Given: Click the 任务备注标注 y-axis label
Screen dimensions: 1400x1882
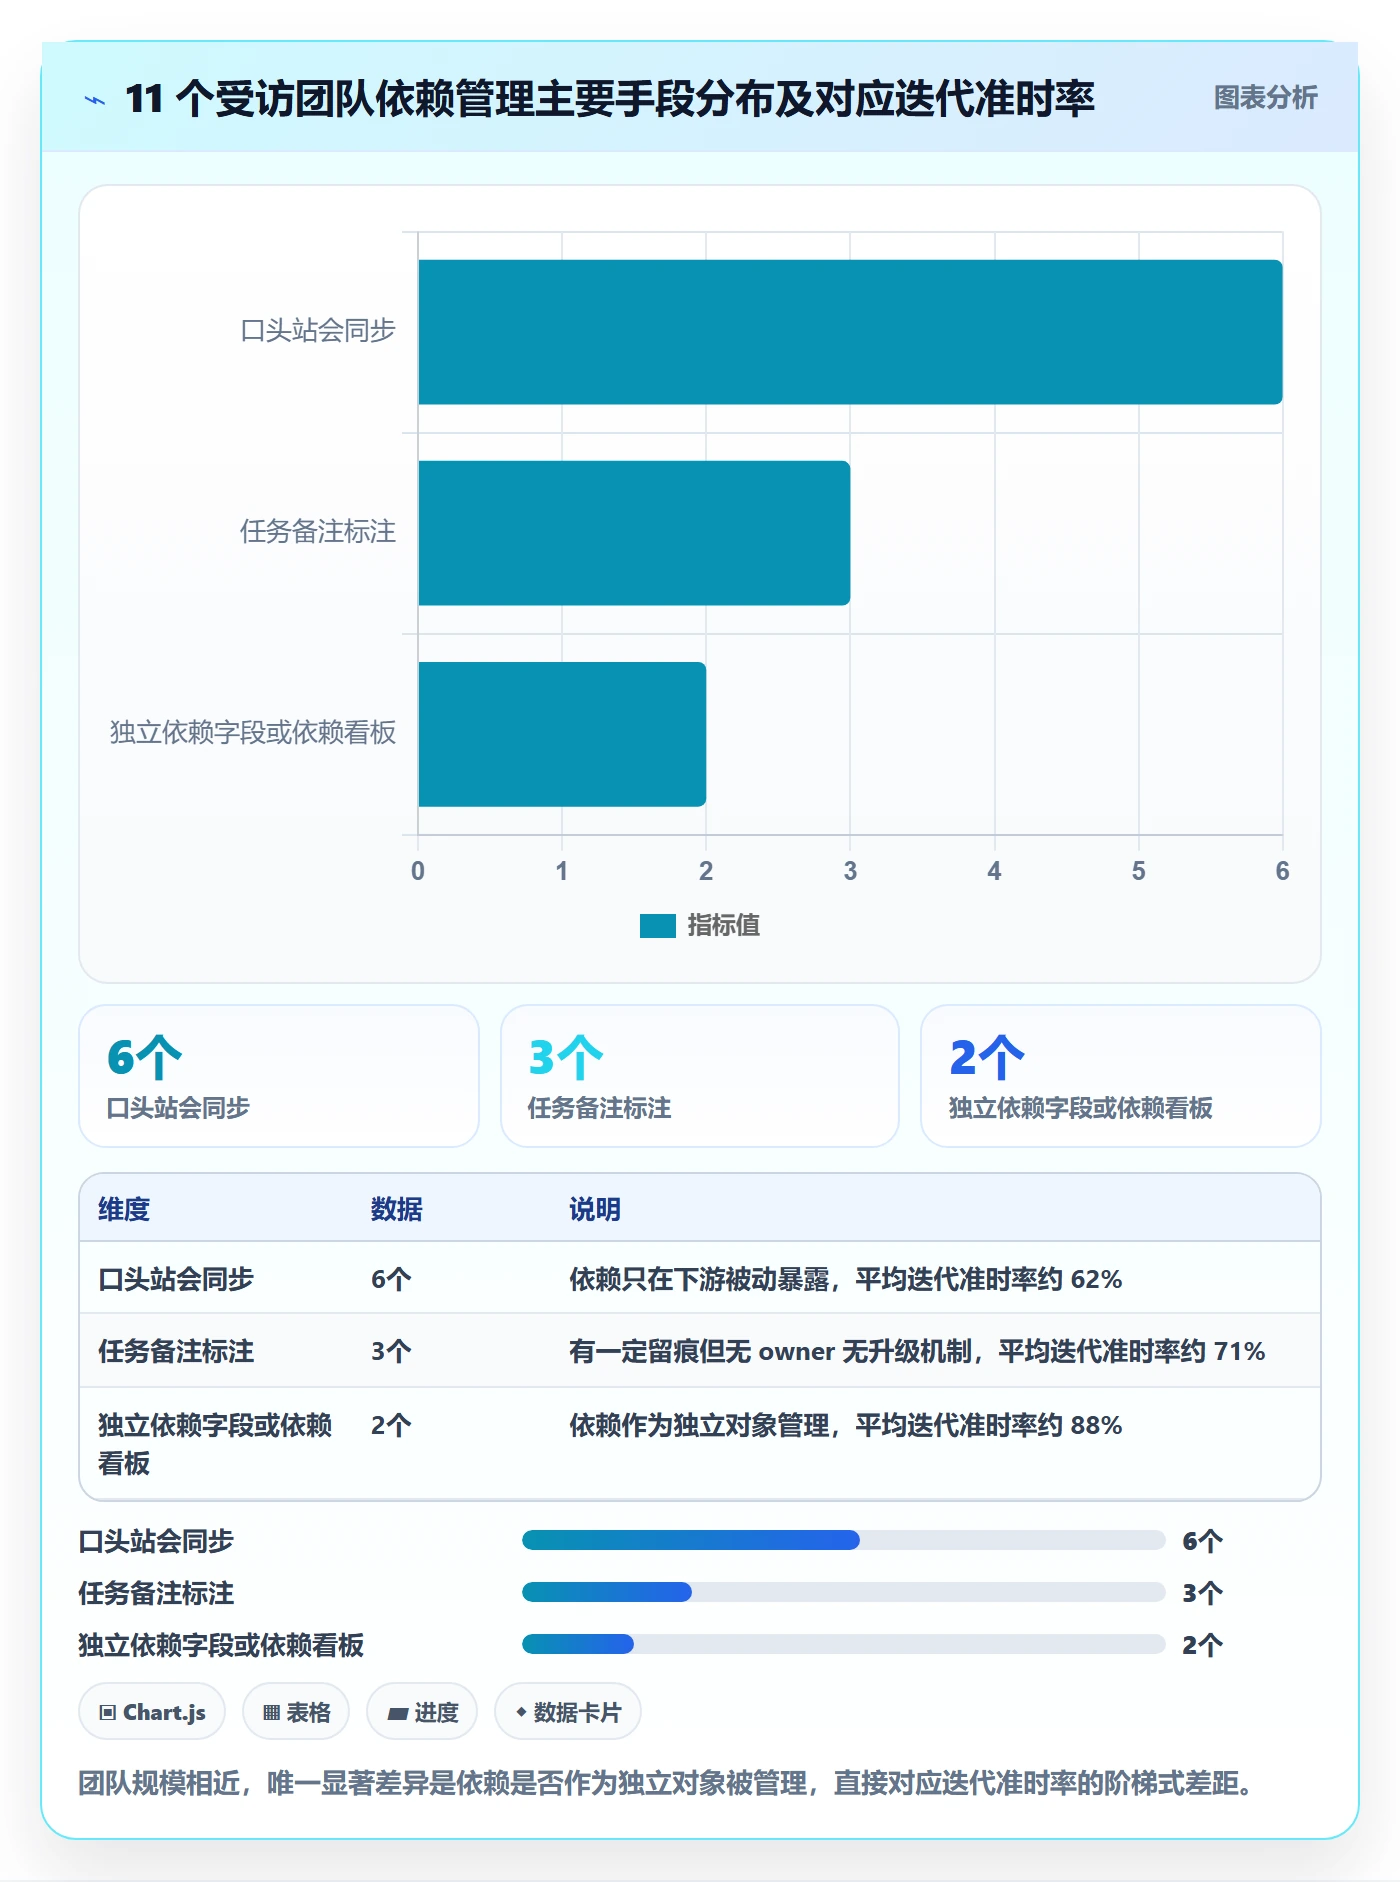Looking at the screenshot, I should coord(318,532).
